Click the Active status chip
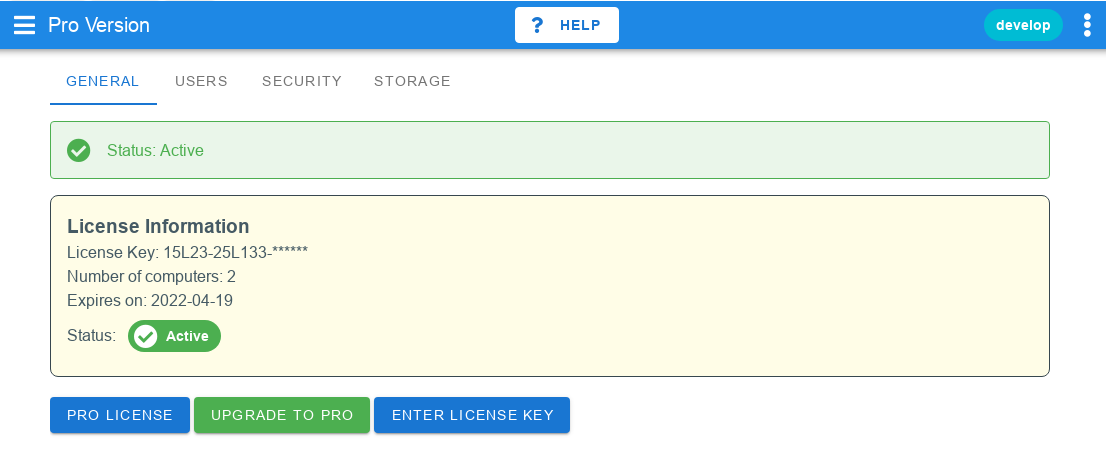The image size is (1106, 473). (174, 336)
